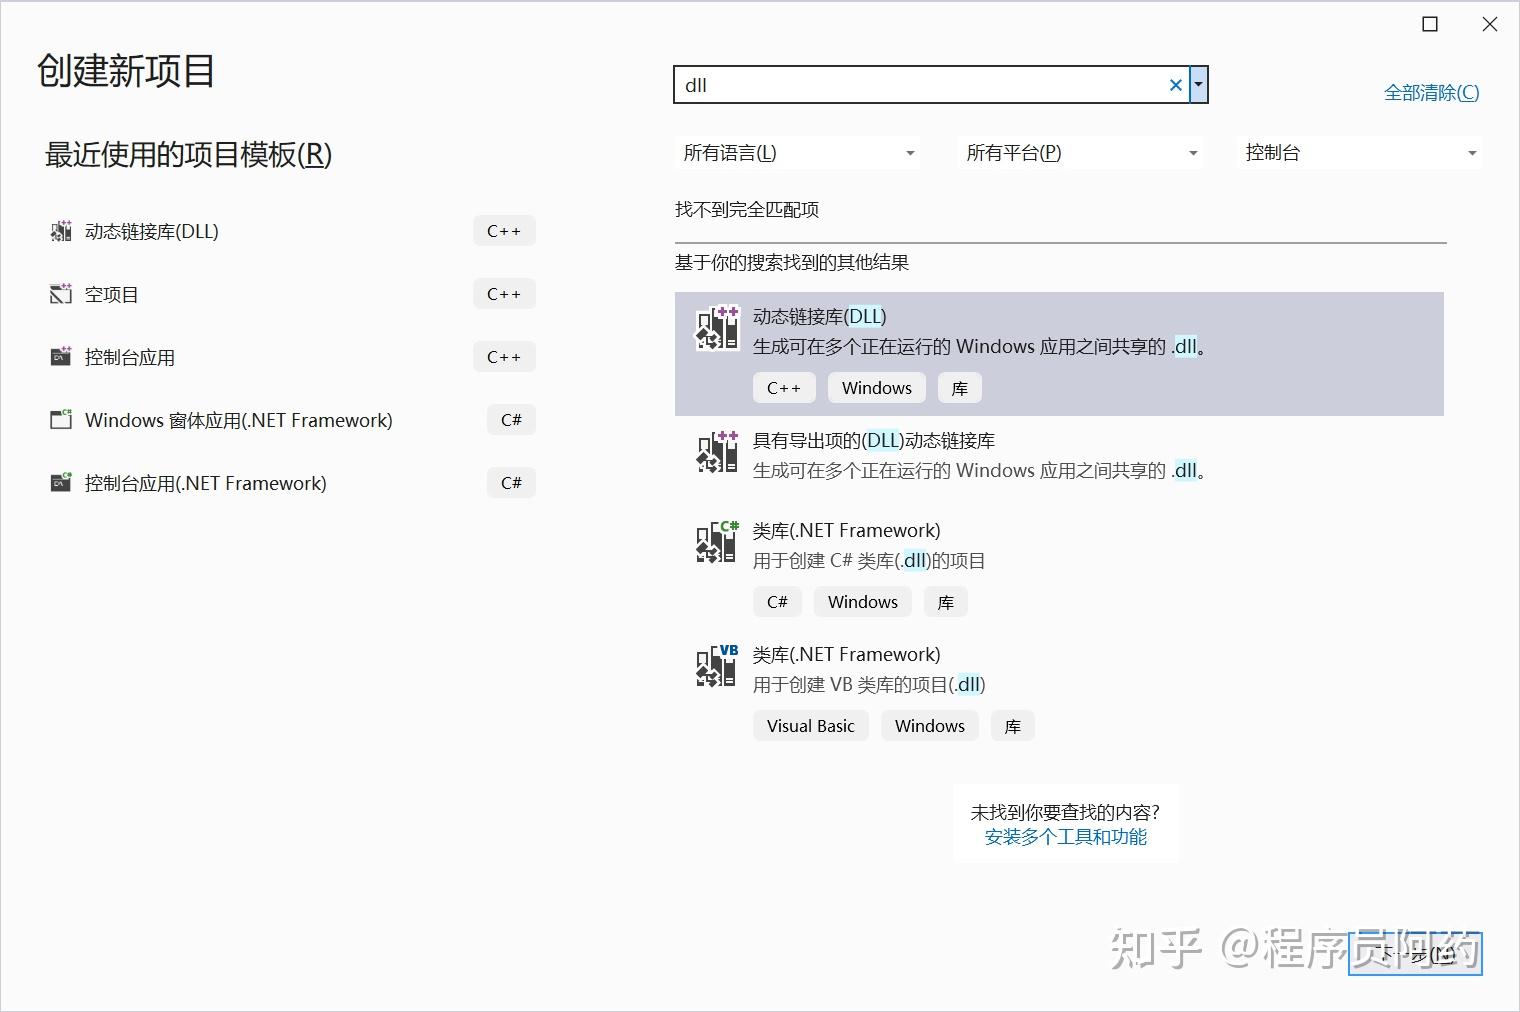Screen dimensions: 1520x1012
Task: Click the Windows 窗体应用(.NET Framework) template icon
Action: 60,420
